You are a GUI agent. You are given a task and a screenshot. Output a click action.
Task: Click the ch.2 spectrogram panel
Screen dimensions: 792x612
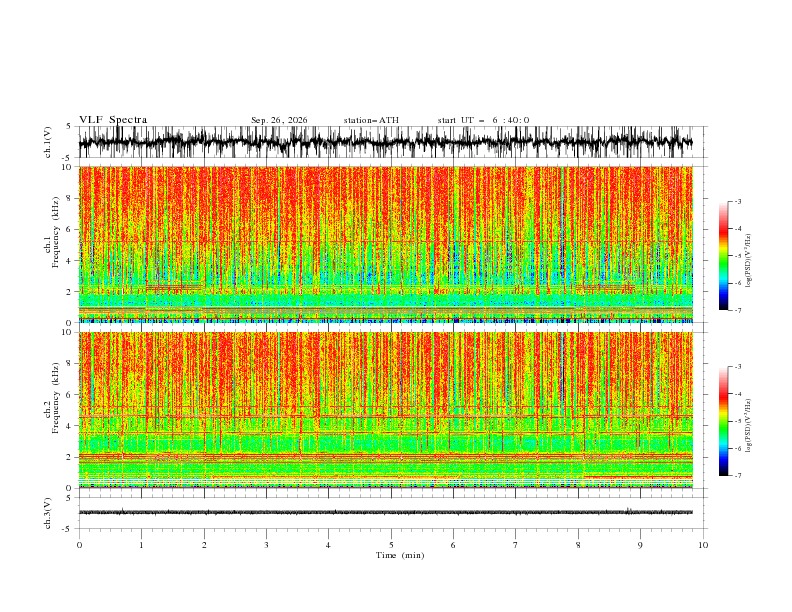coord(386,410)
